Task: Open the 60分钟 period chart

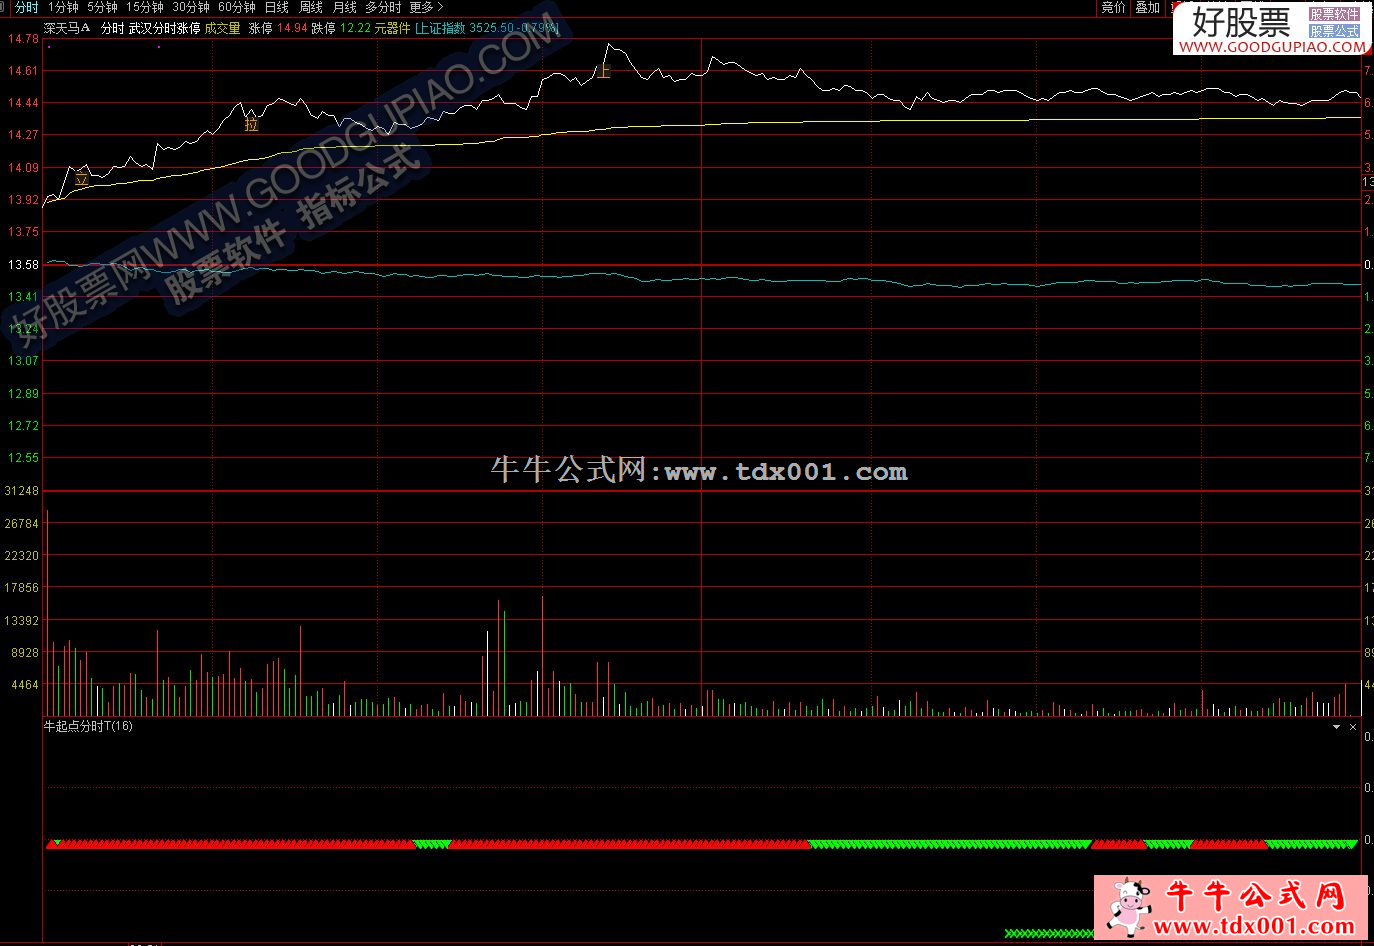Action: click(x=236, y=7)
